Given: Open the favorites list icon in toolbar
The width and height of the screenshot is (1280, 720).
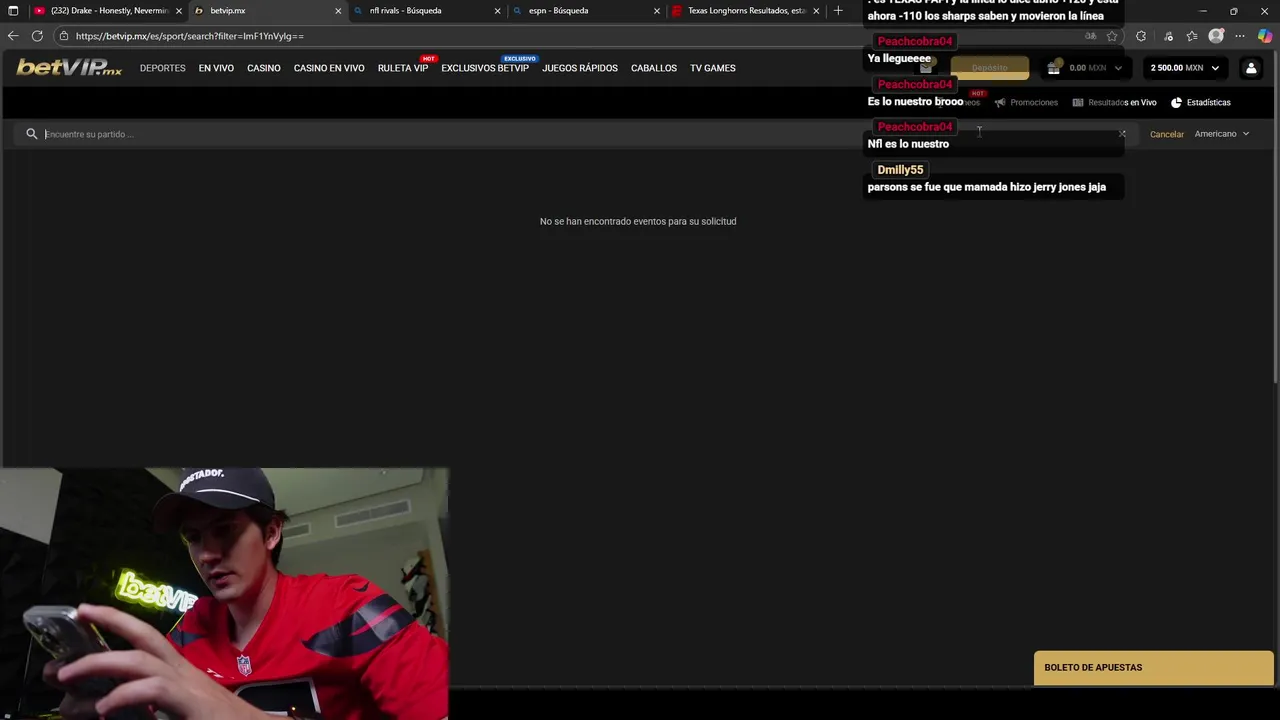Looking at the screenshot, I should [x=1192, y=36].
